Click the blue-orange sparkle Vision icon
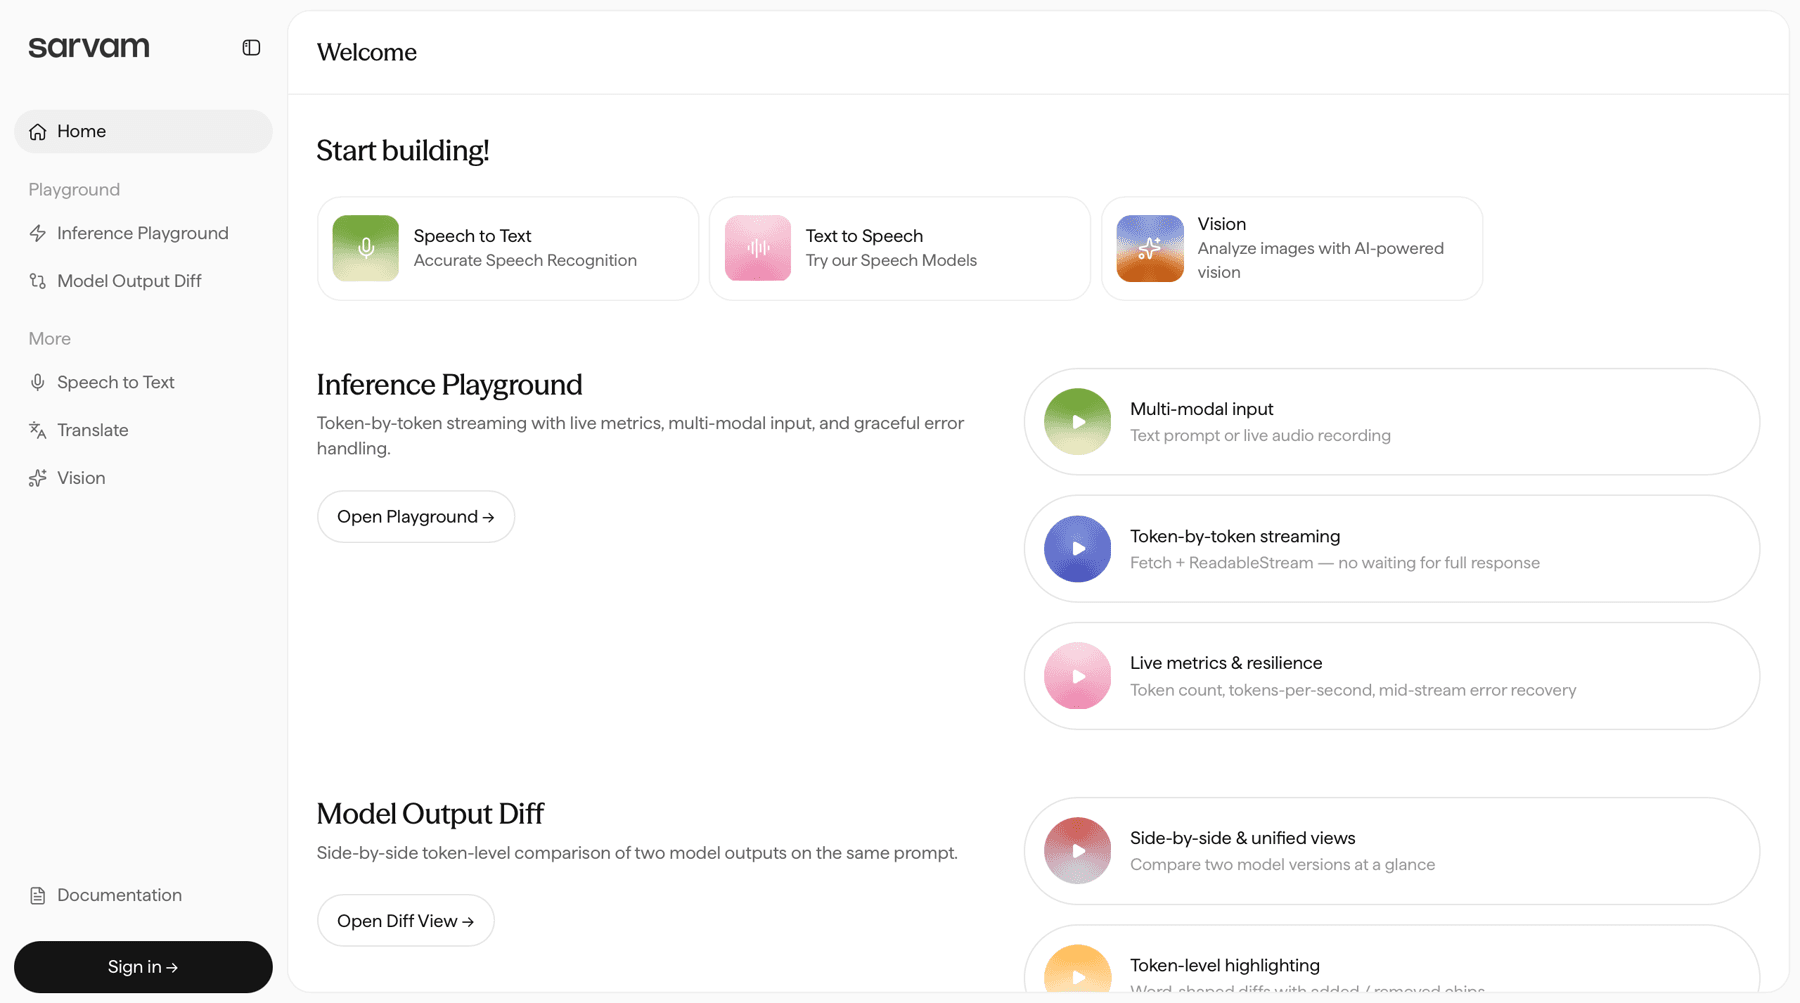Screen dimensions: 1800x1003 pos(1150,248)
